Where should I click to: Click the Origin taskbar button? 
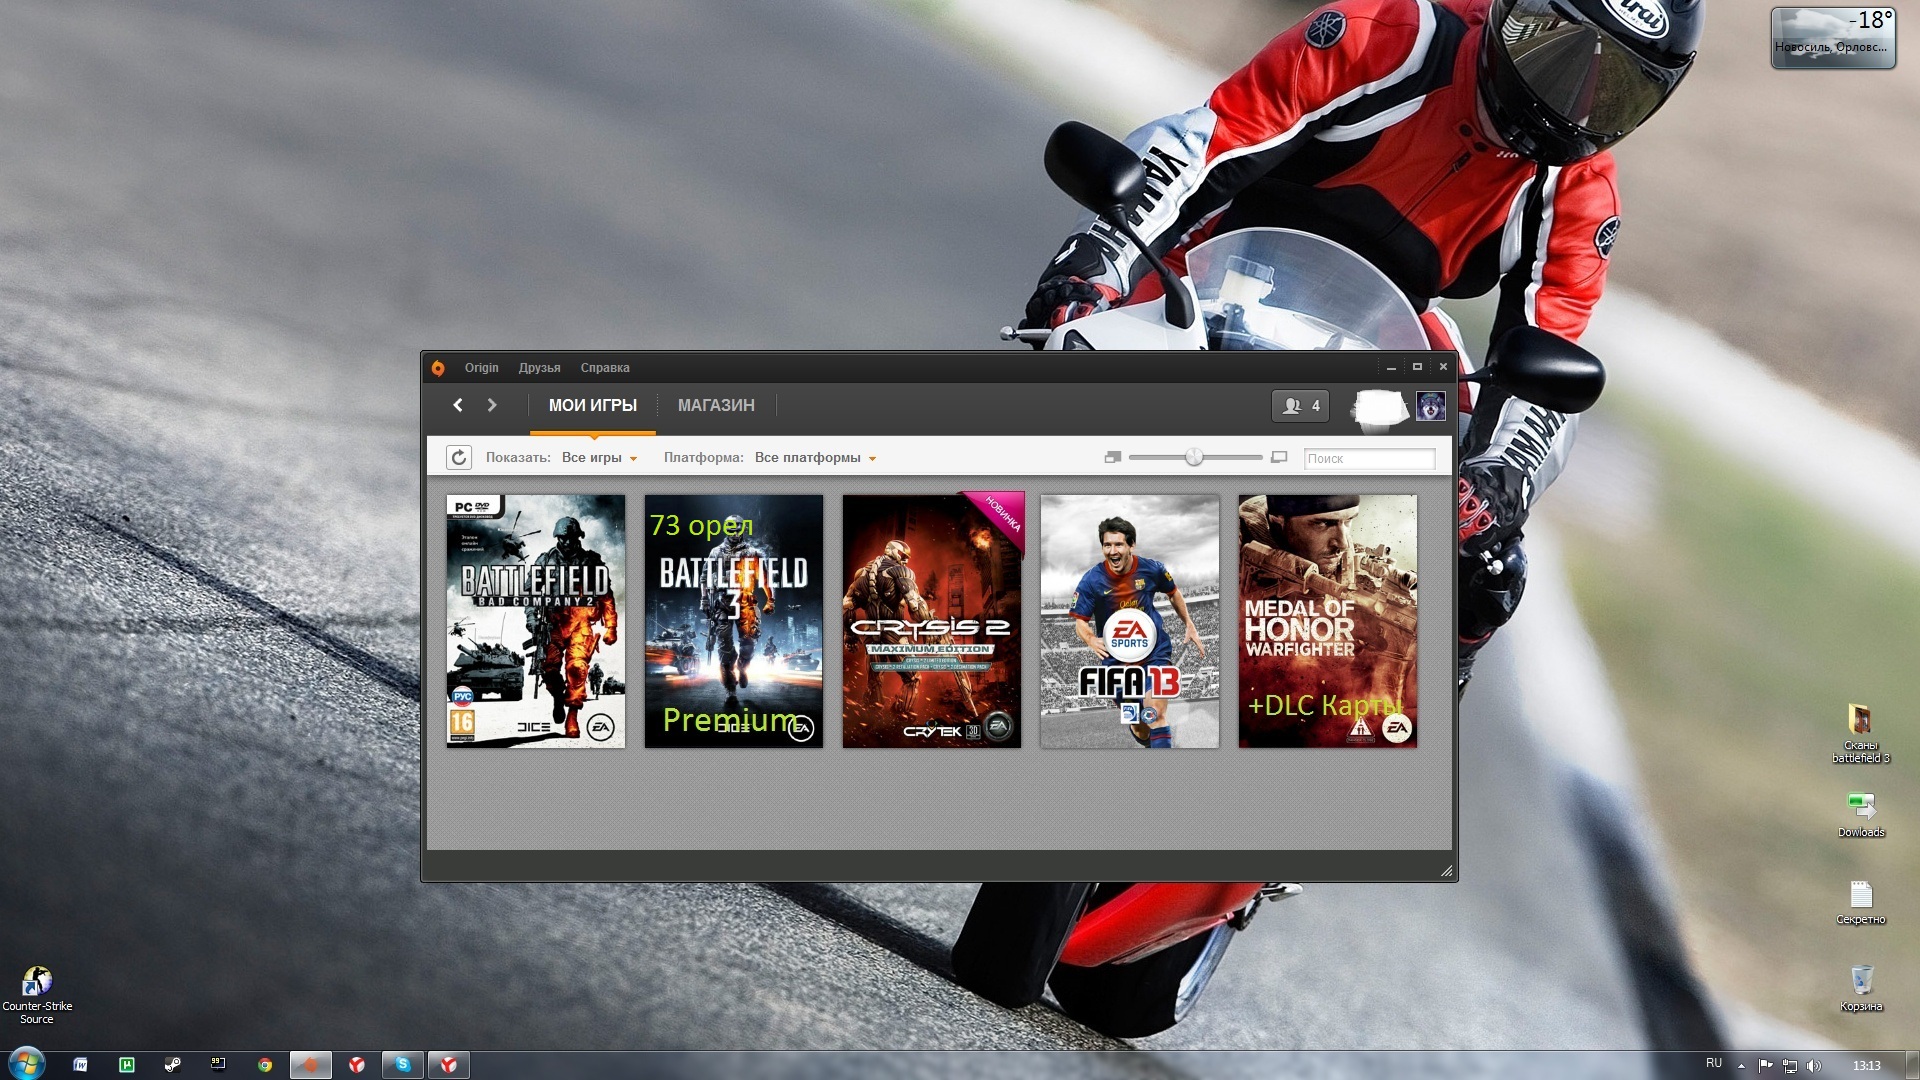(x=311, y=1065)
